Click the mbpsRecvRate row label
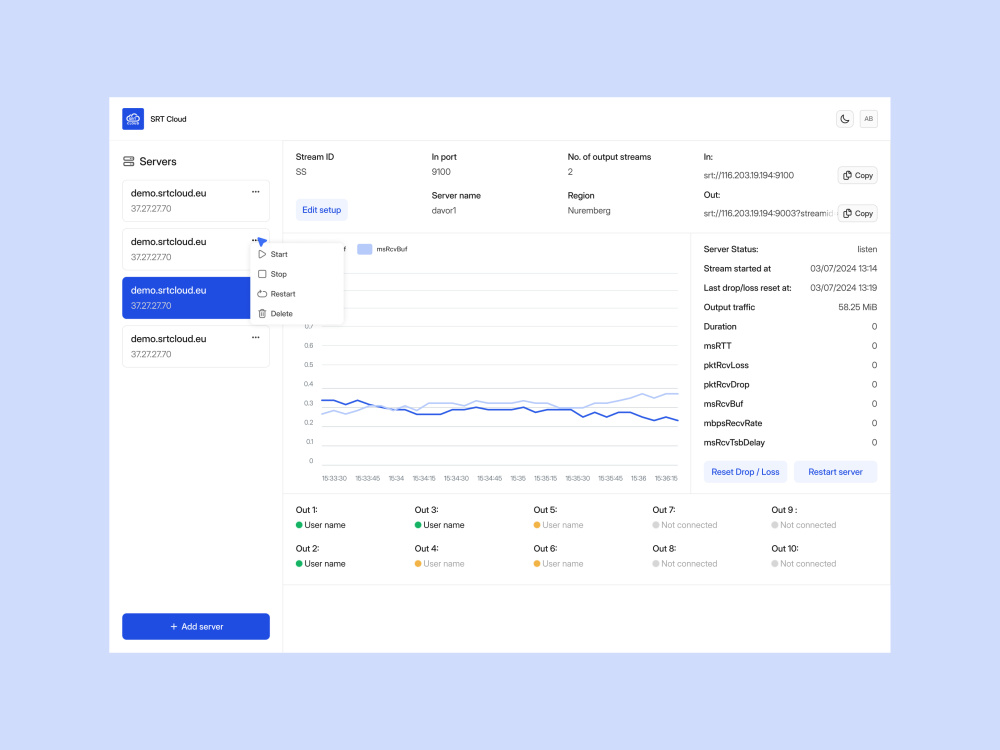Image resolution: width=1000 pixels, height=750 pixels. click(733, 423)
